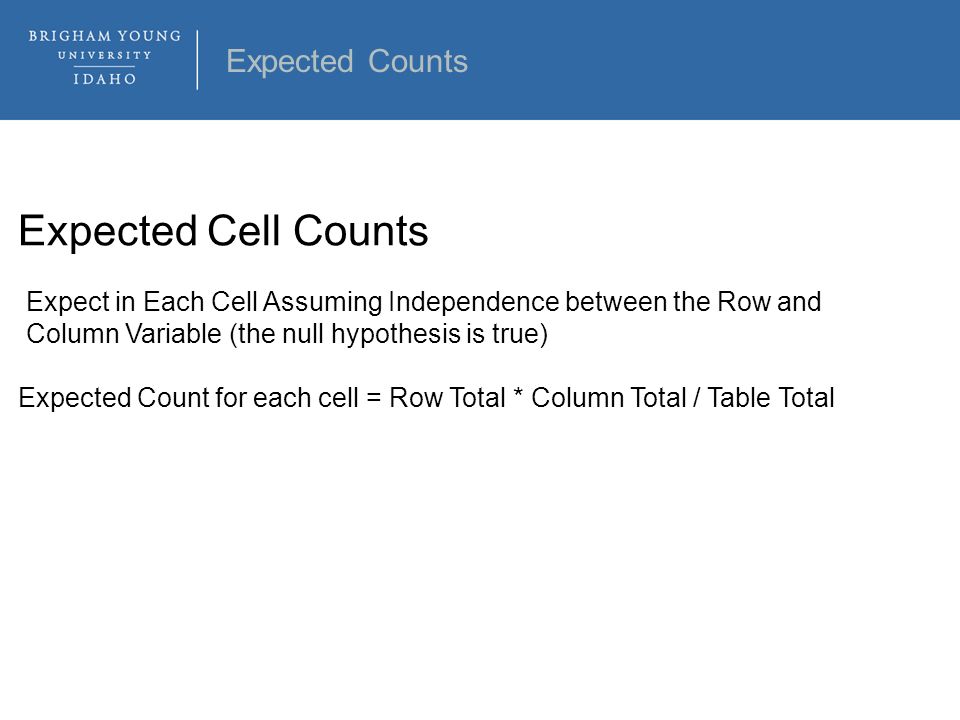Select the 'Expected Cell Counts' heading
960x720 pixels.
pos(223,231)
